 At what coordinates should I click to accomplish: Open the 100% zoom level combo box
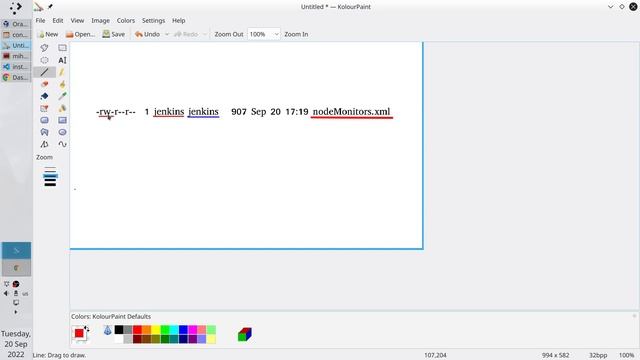[x=264, y=34]
